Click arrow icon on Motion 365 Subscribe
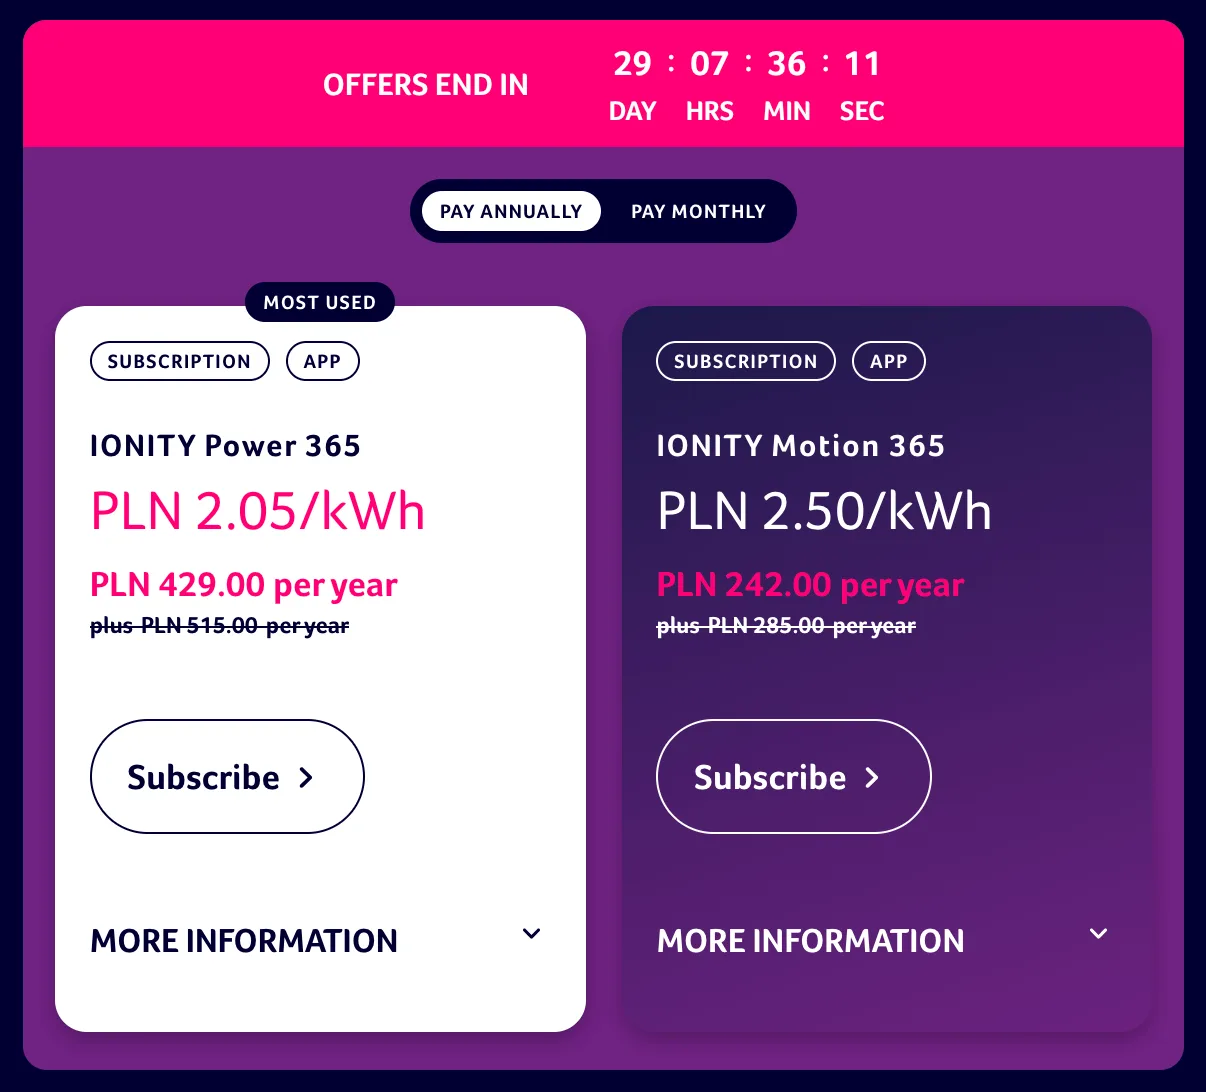The height and width of the screenshot is (1092, 1206). coord(873,777)
